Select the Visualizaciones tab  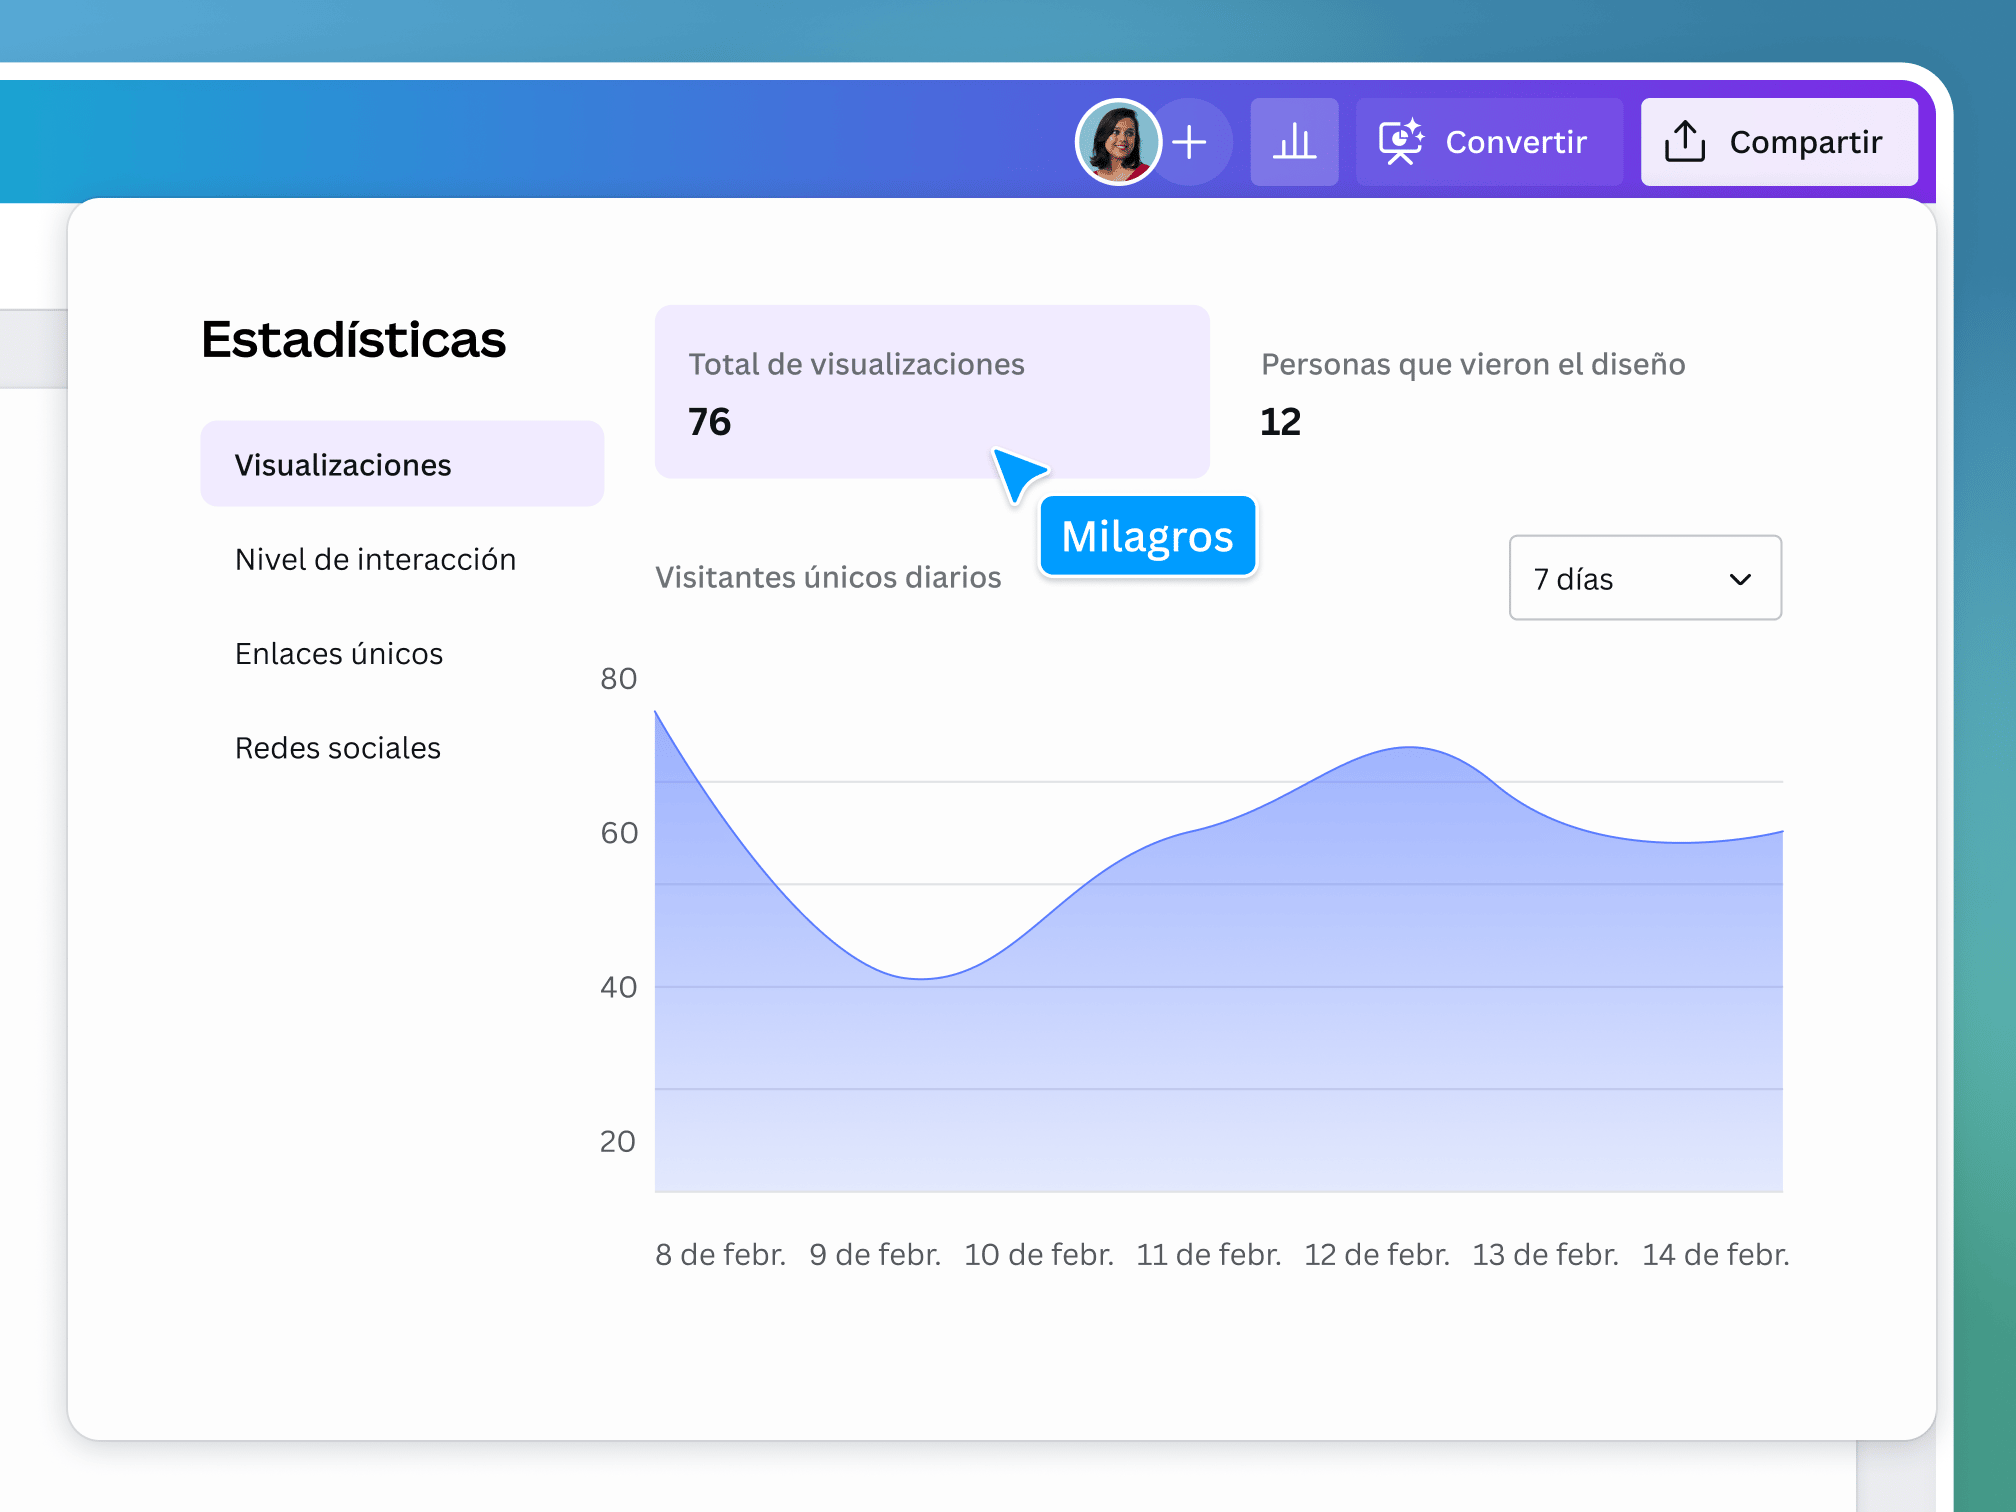click(342, 463)
